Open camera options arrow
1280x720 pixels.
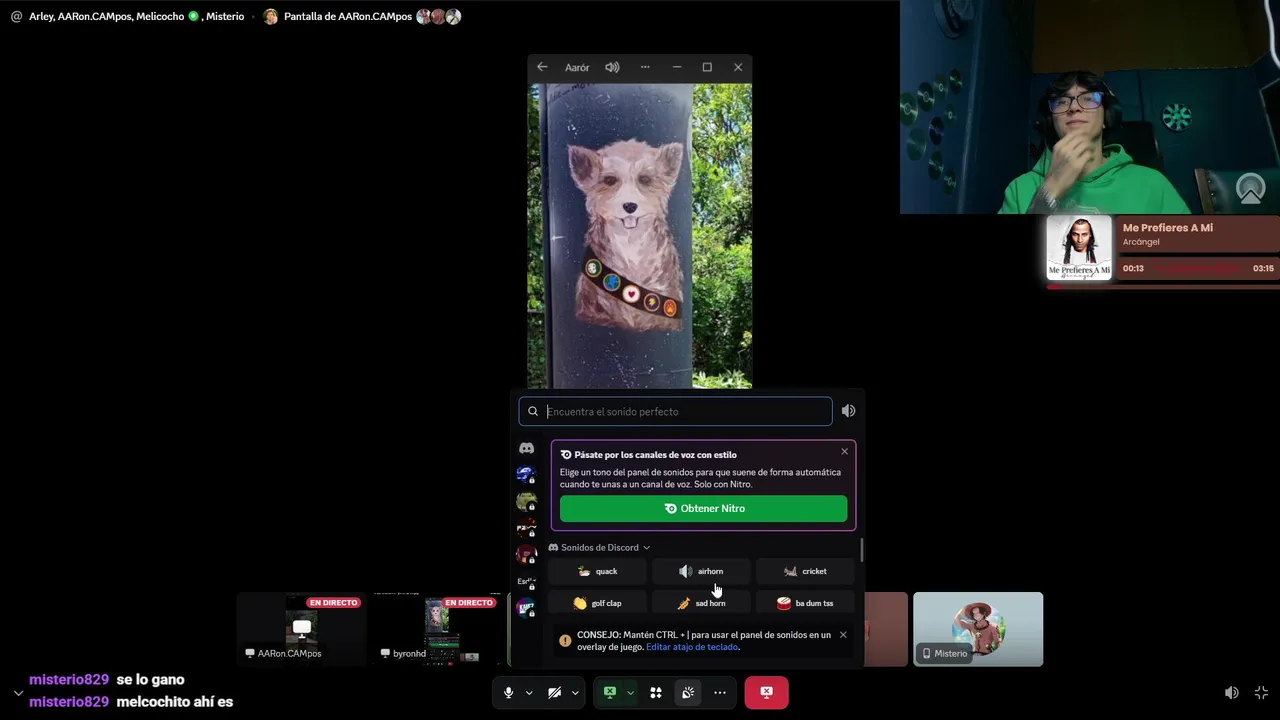point(574,692)
